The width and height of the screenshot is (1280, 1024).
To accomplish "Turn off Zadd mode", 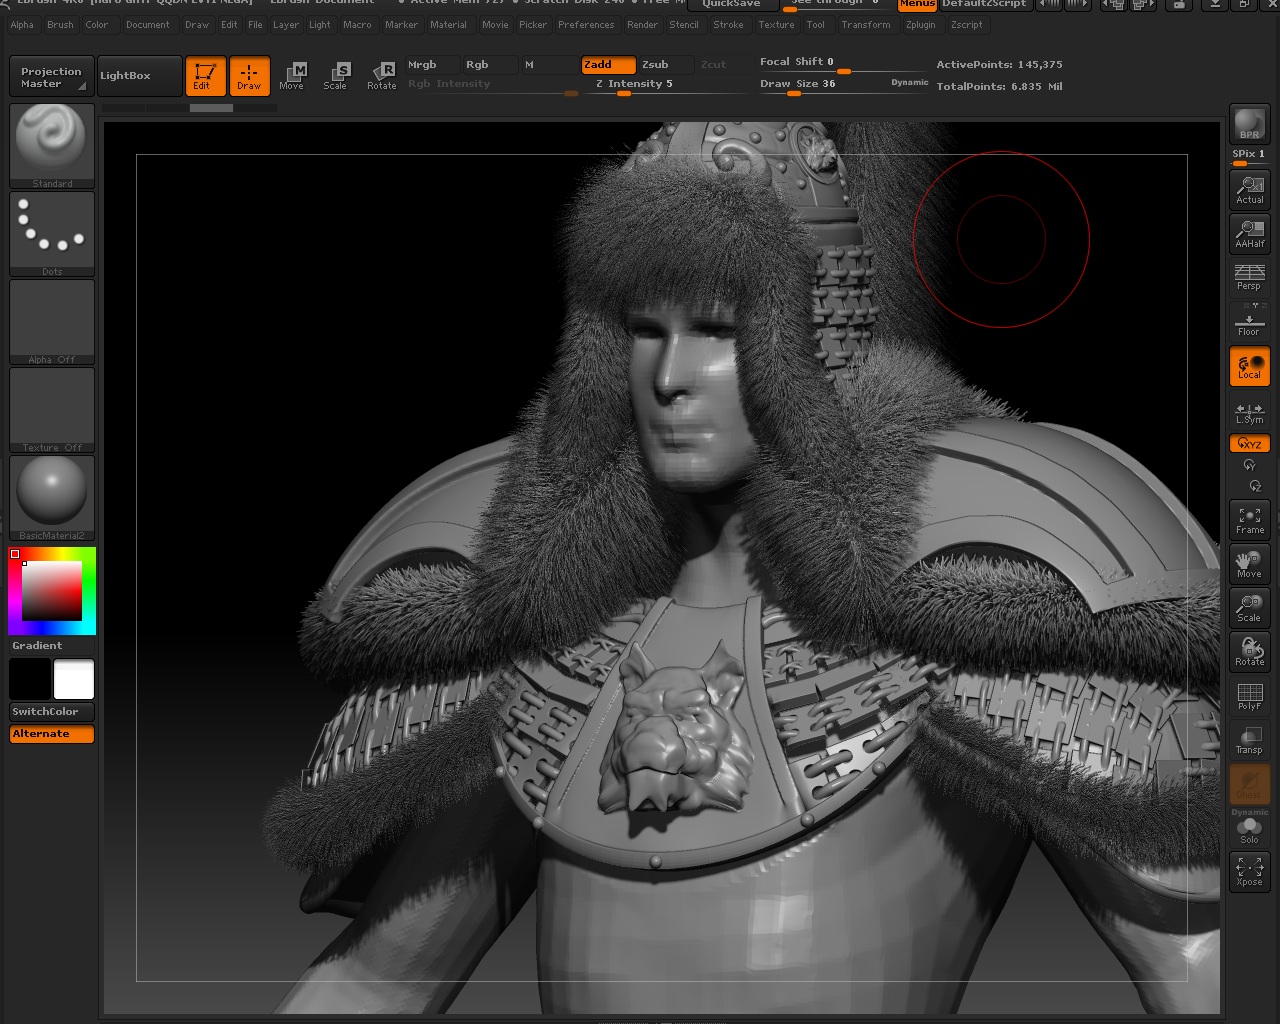I will click(x=608, y=64).
